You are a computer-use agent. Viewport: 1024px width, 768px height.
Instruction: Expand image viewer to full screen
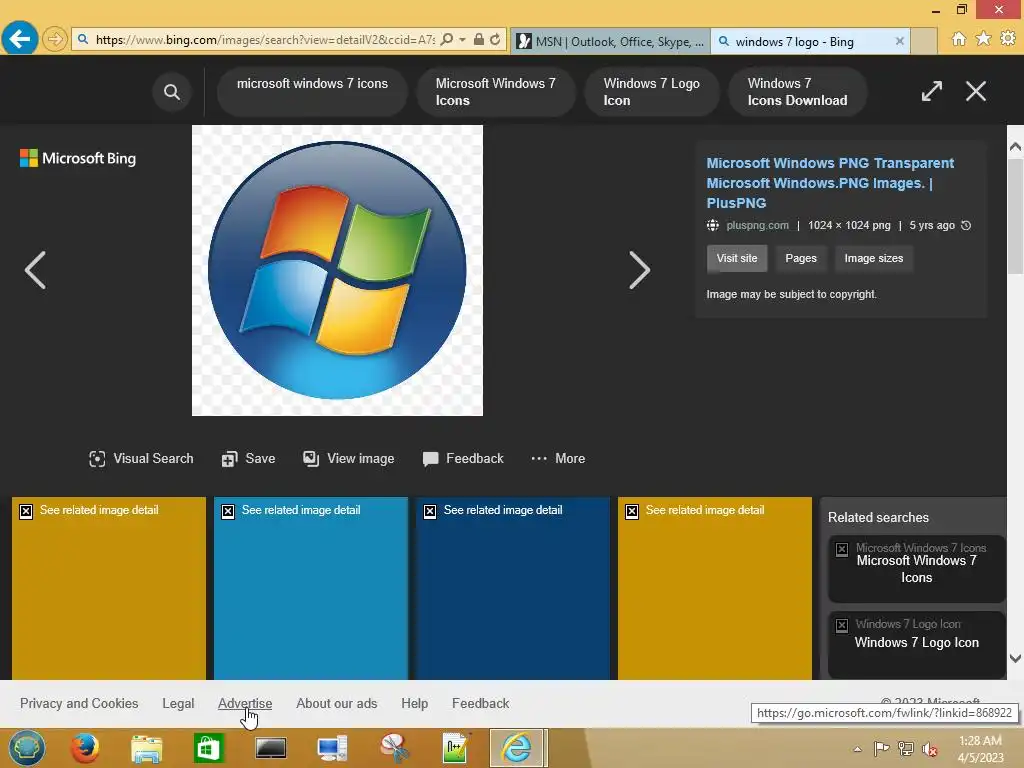click(x=932, y=91)
